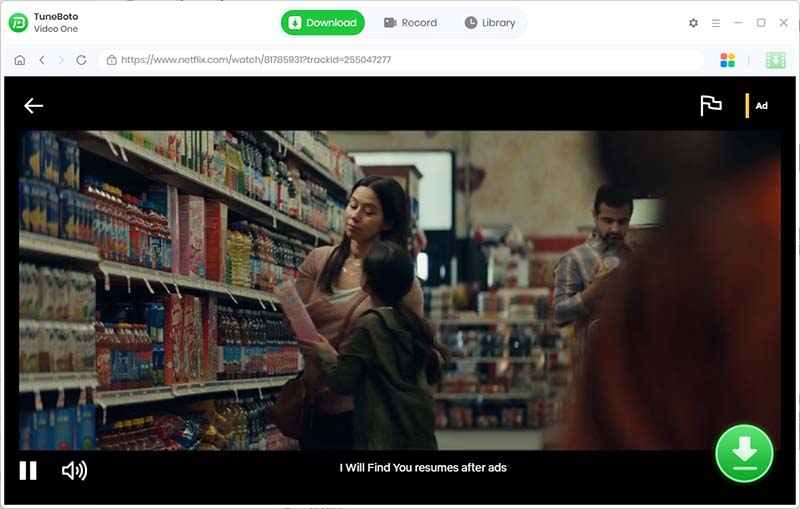Click the green video download queue icon
The width and height of the screenshot is (800, 509).
coord(776,60)
